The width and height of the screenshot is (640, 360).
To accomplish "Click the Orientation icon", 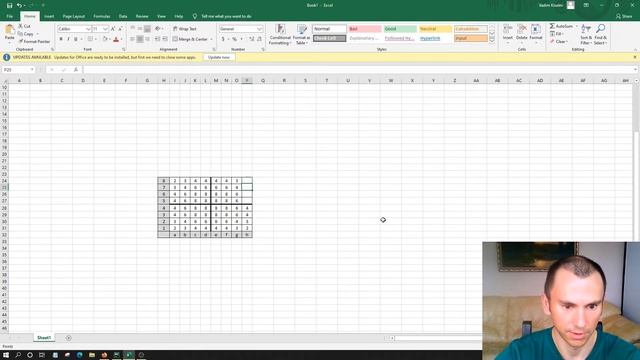I will (158, 29).
